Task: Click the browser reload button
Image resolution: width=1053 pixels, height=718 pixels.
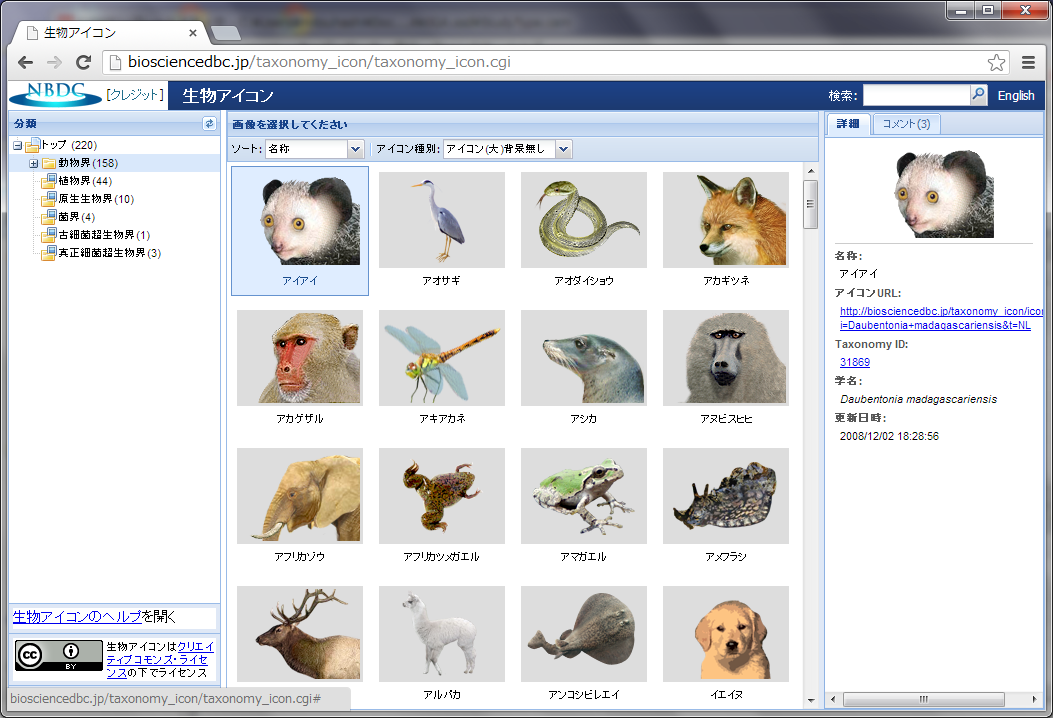Action: (x=84, y=62)
